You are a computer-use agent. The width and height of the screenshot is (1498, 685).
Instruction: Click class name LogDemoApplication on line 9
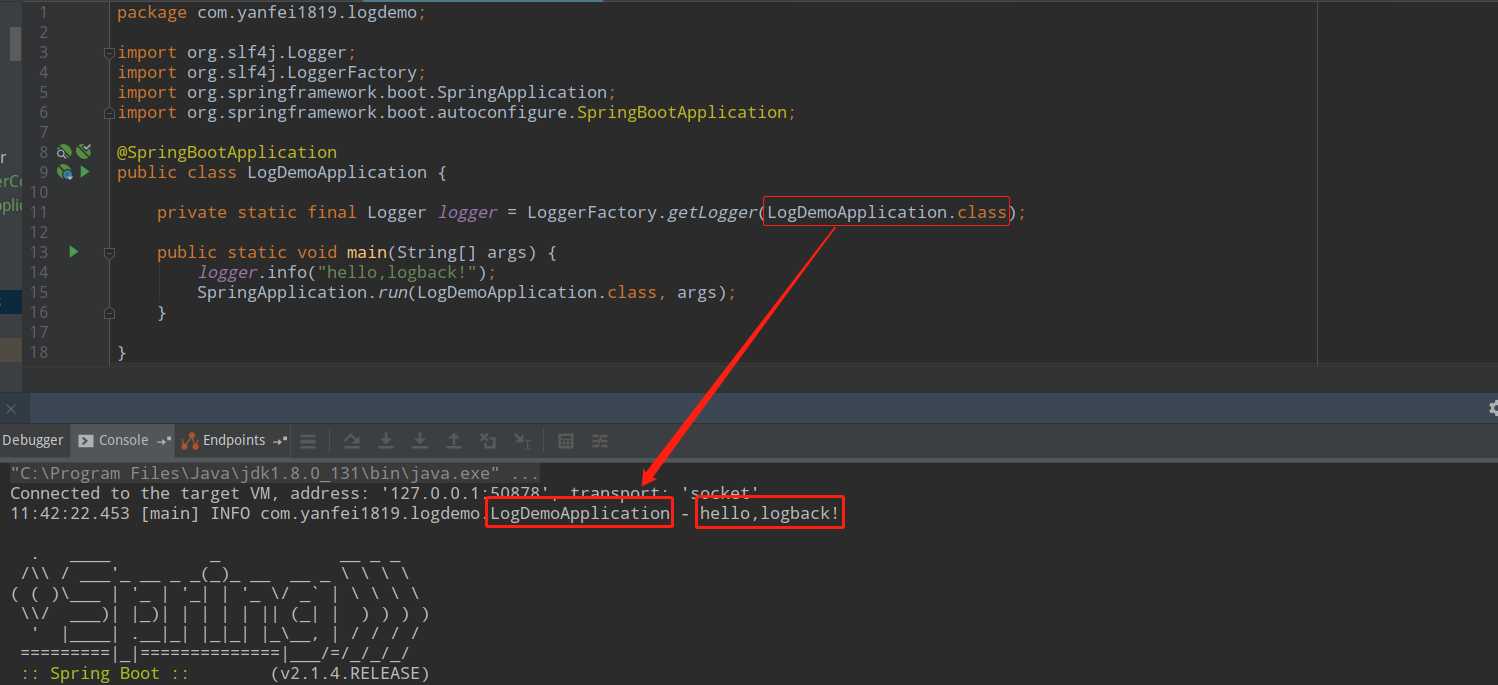coord(337,172)
